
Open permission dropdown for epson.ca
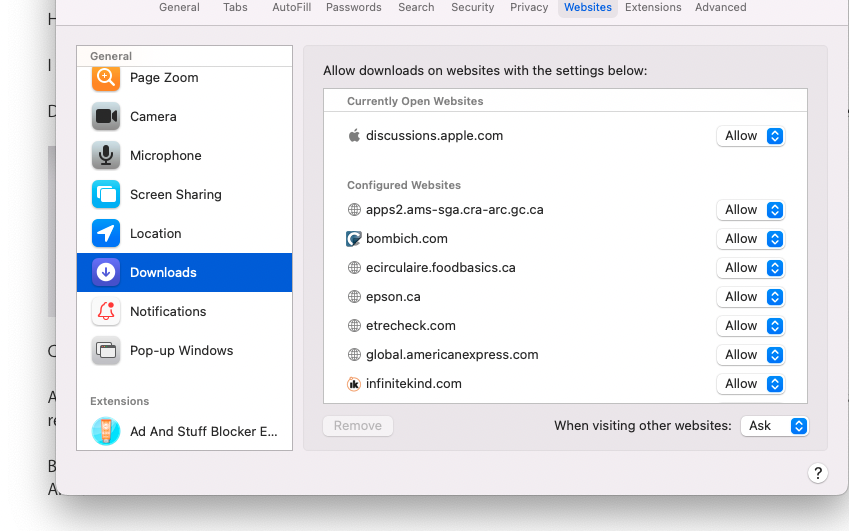coord(750,297)
